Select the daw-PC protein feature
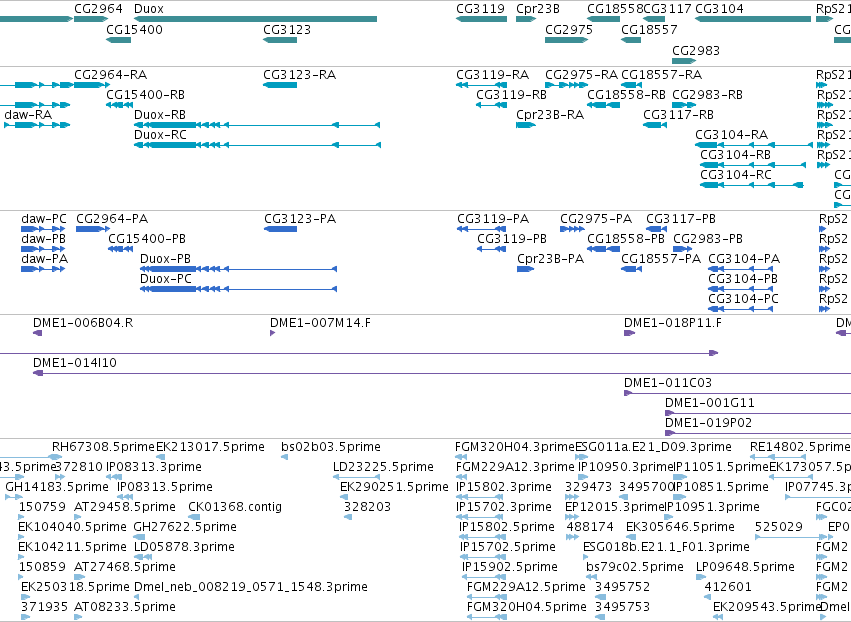 pos(43,229)
